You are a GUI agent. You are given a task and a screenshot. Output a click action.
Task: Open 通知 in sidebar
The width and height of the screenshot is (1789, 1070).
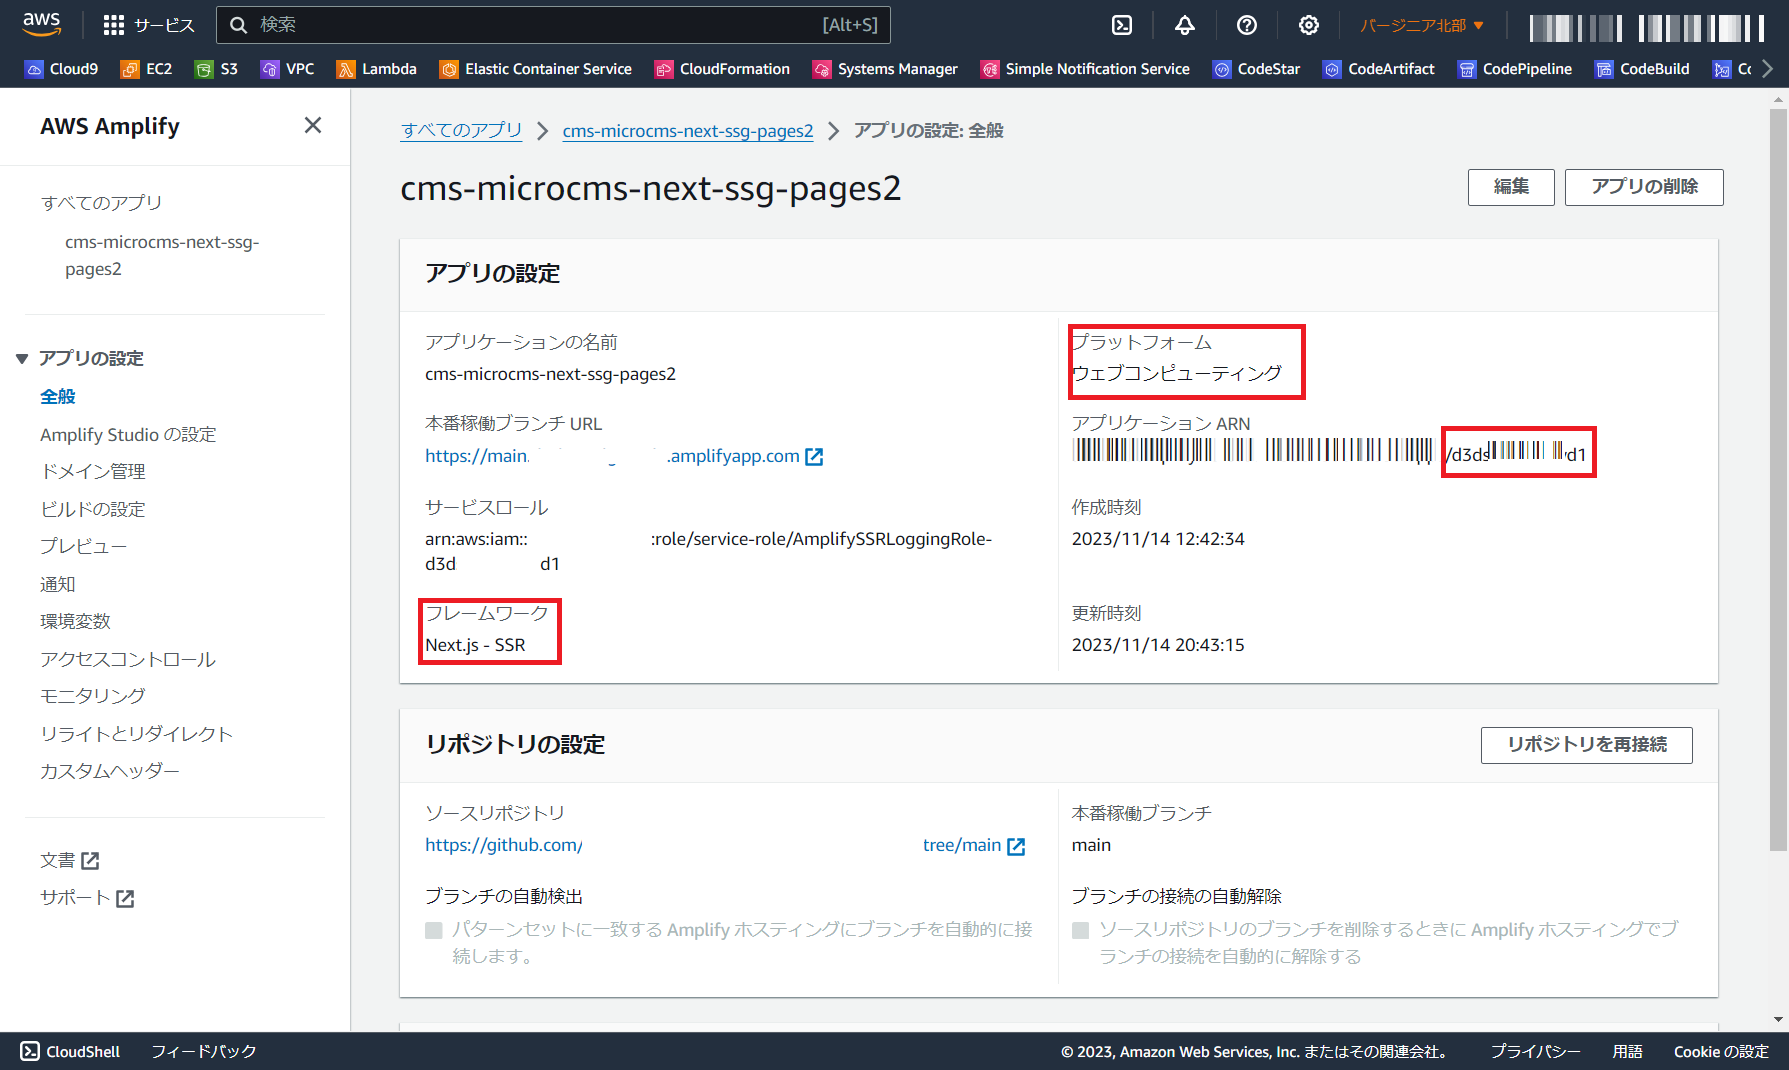coord(58,584)
